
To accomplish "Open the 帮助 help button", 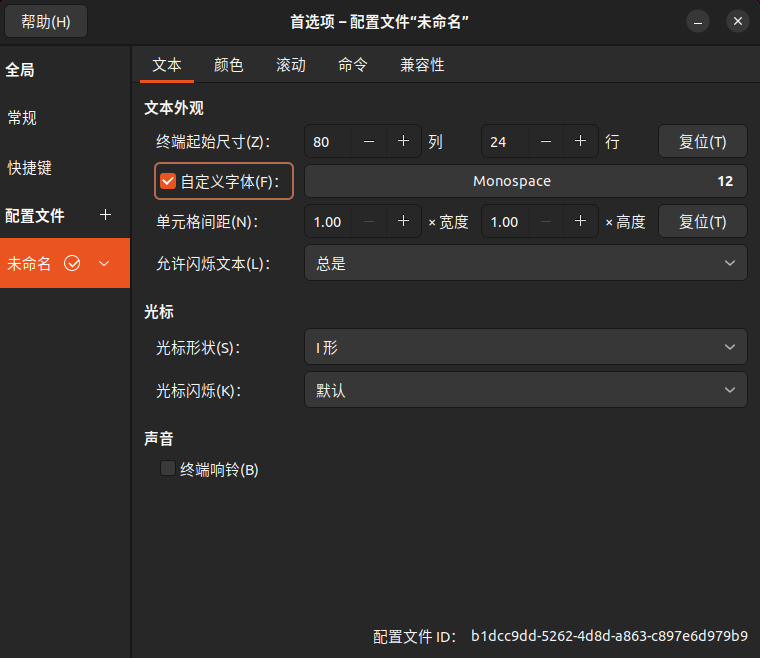I will pos(46,21).
